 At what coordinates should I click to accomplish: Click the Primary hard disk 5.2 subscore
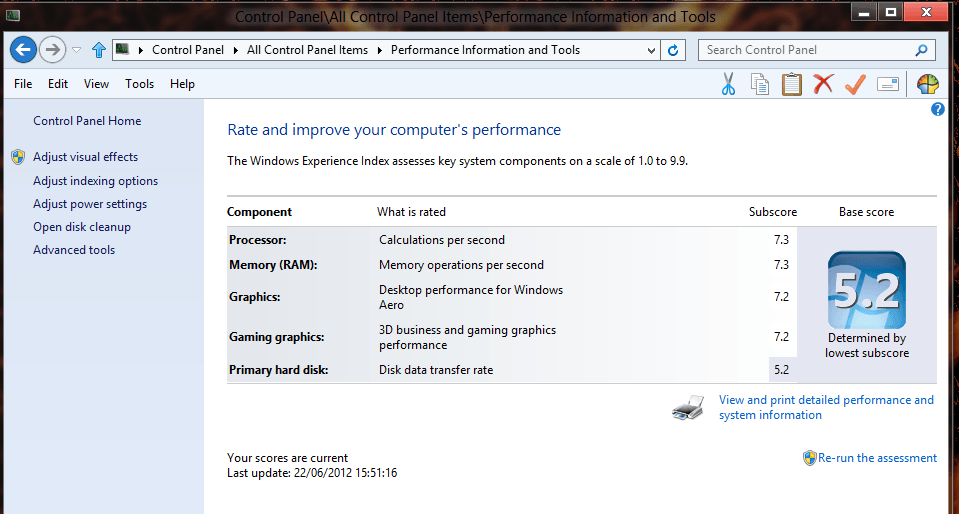click(x=782, y=370)
